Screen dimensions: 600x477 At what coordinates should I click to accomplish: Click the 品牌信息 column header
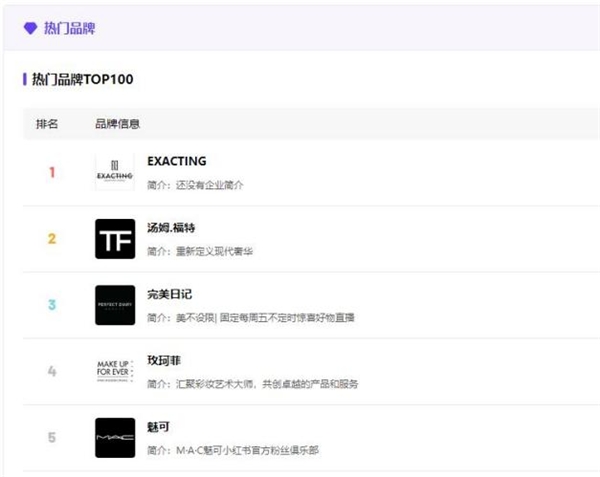click(117, 124)
